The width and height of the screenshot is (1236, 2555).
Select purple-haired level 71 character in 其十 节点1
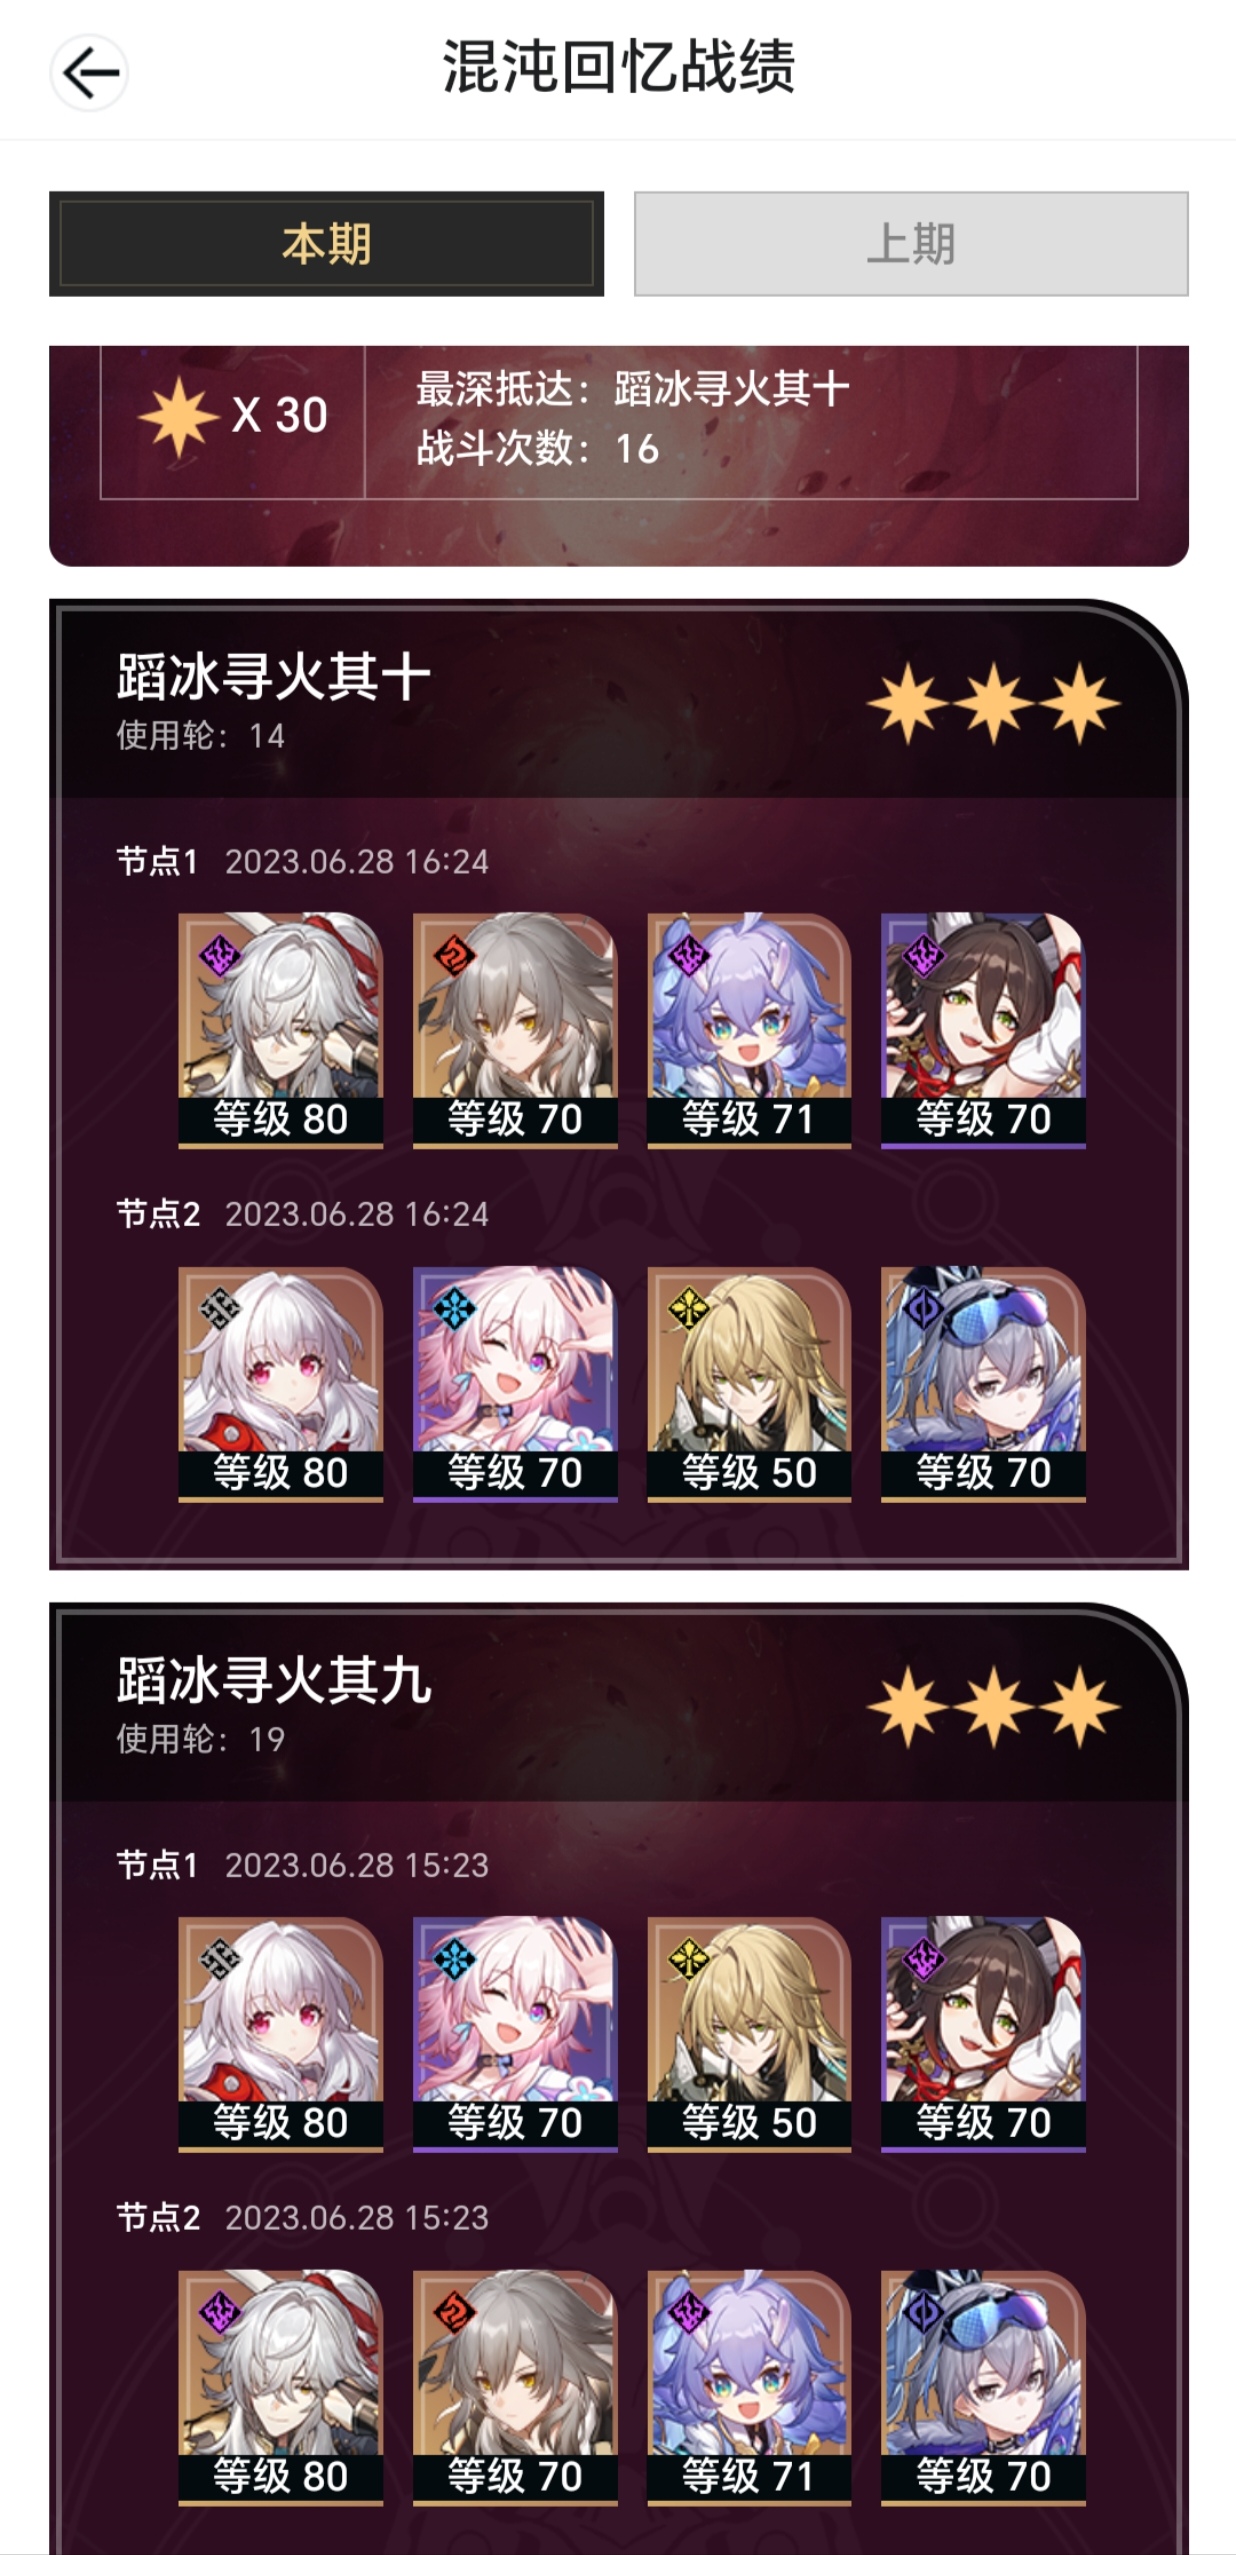tap(749, 1030)
